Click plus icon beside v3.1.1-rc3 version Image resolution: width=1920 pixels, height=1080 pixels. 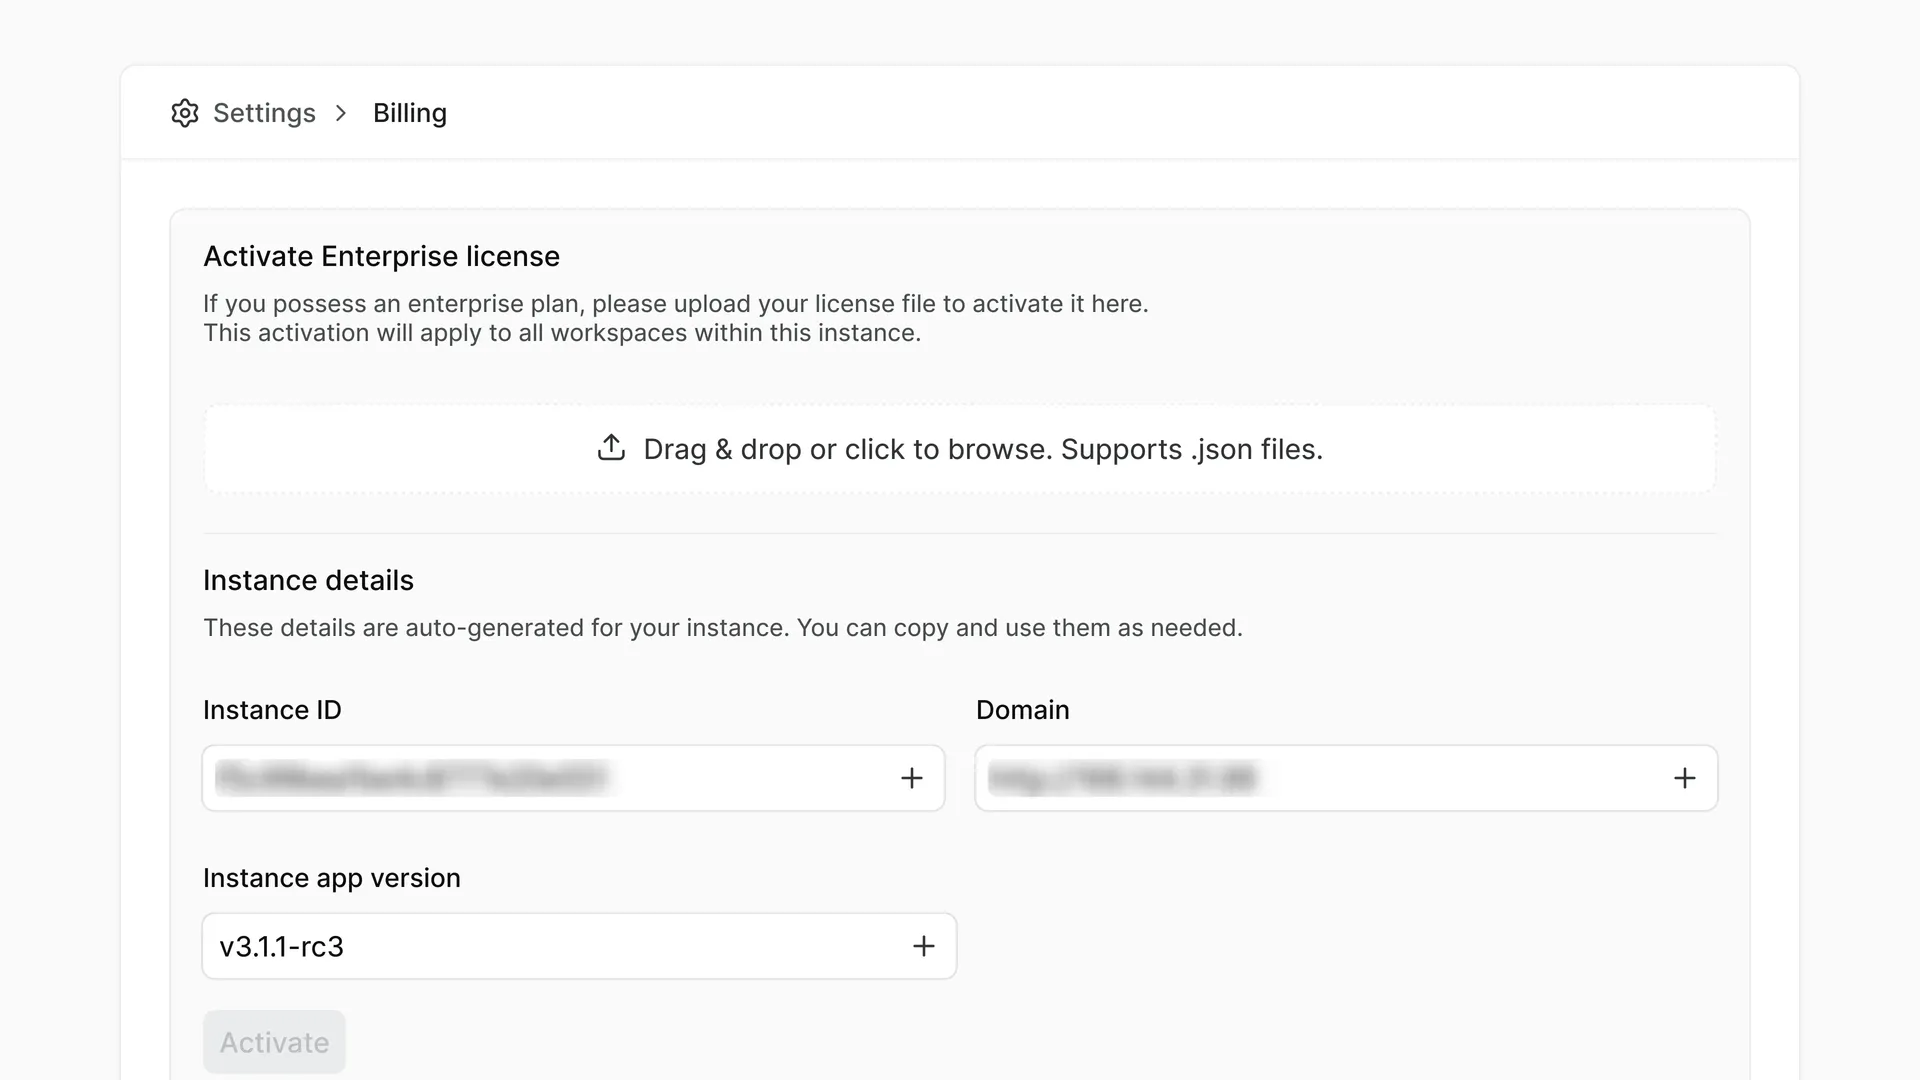924,946
